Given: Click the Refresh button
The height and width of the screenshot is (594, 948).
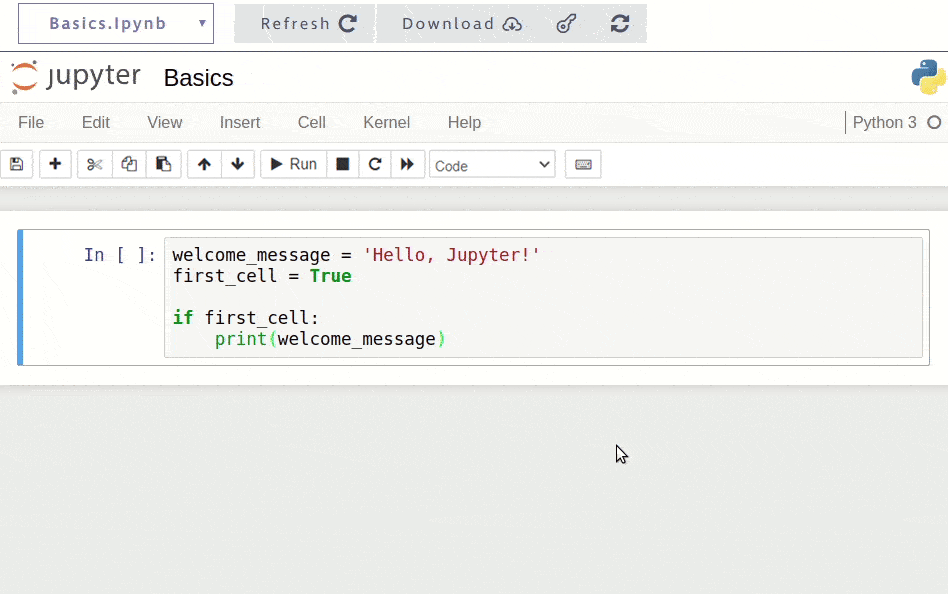Looking at the screenshot, I should tap(305, 24).
